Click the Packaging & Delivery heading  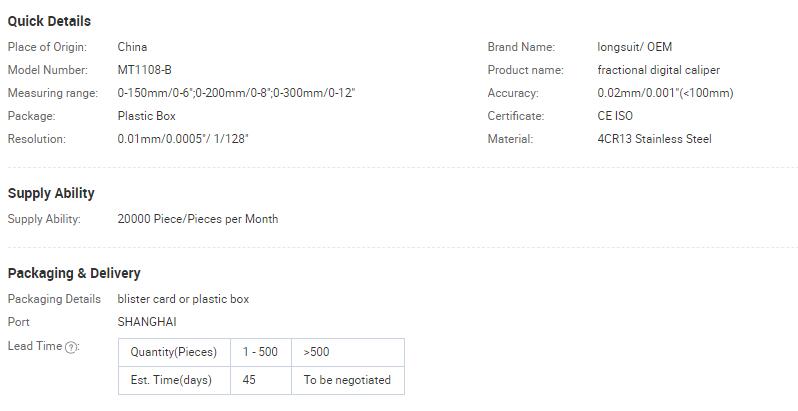[x=74, y=273]
